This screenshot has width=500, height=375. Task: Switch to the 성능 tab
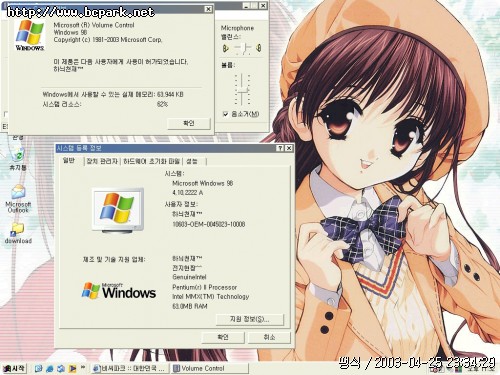click(x=192, y=162)
